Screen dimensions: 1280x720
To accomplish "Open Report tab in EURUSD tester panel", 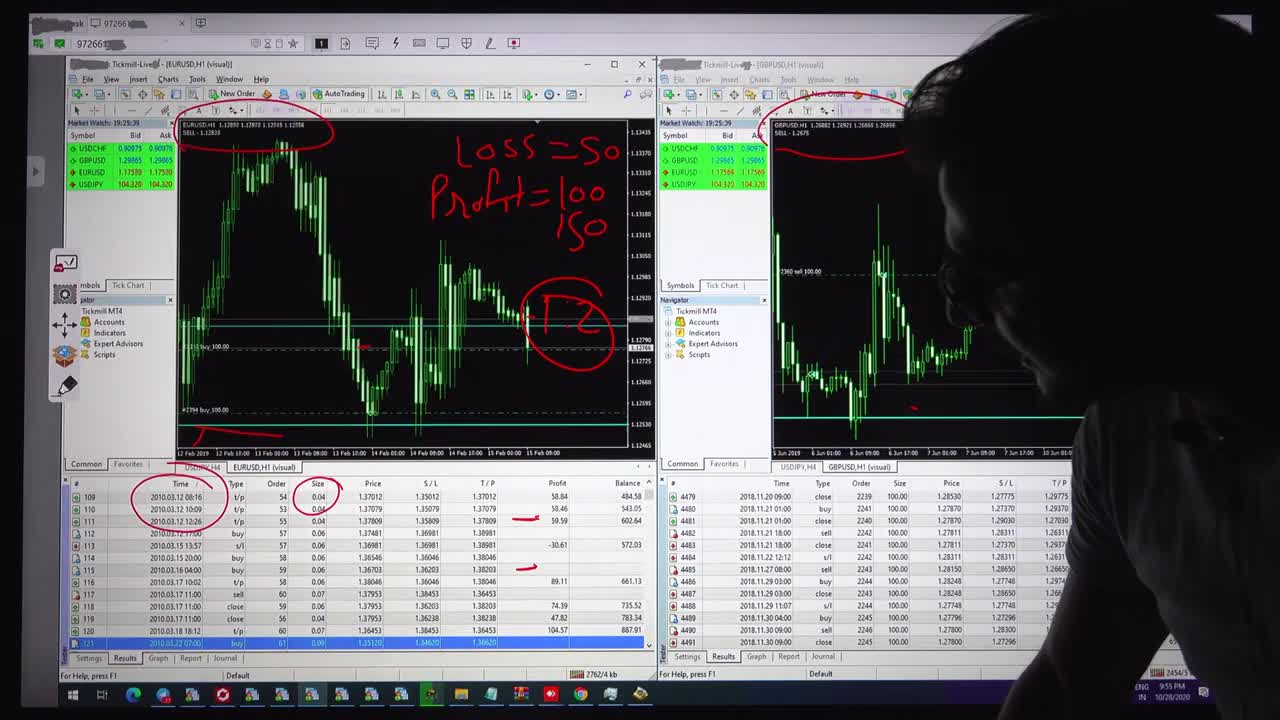I will (x=190, y=658).
